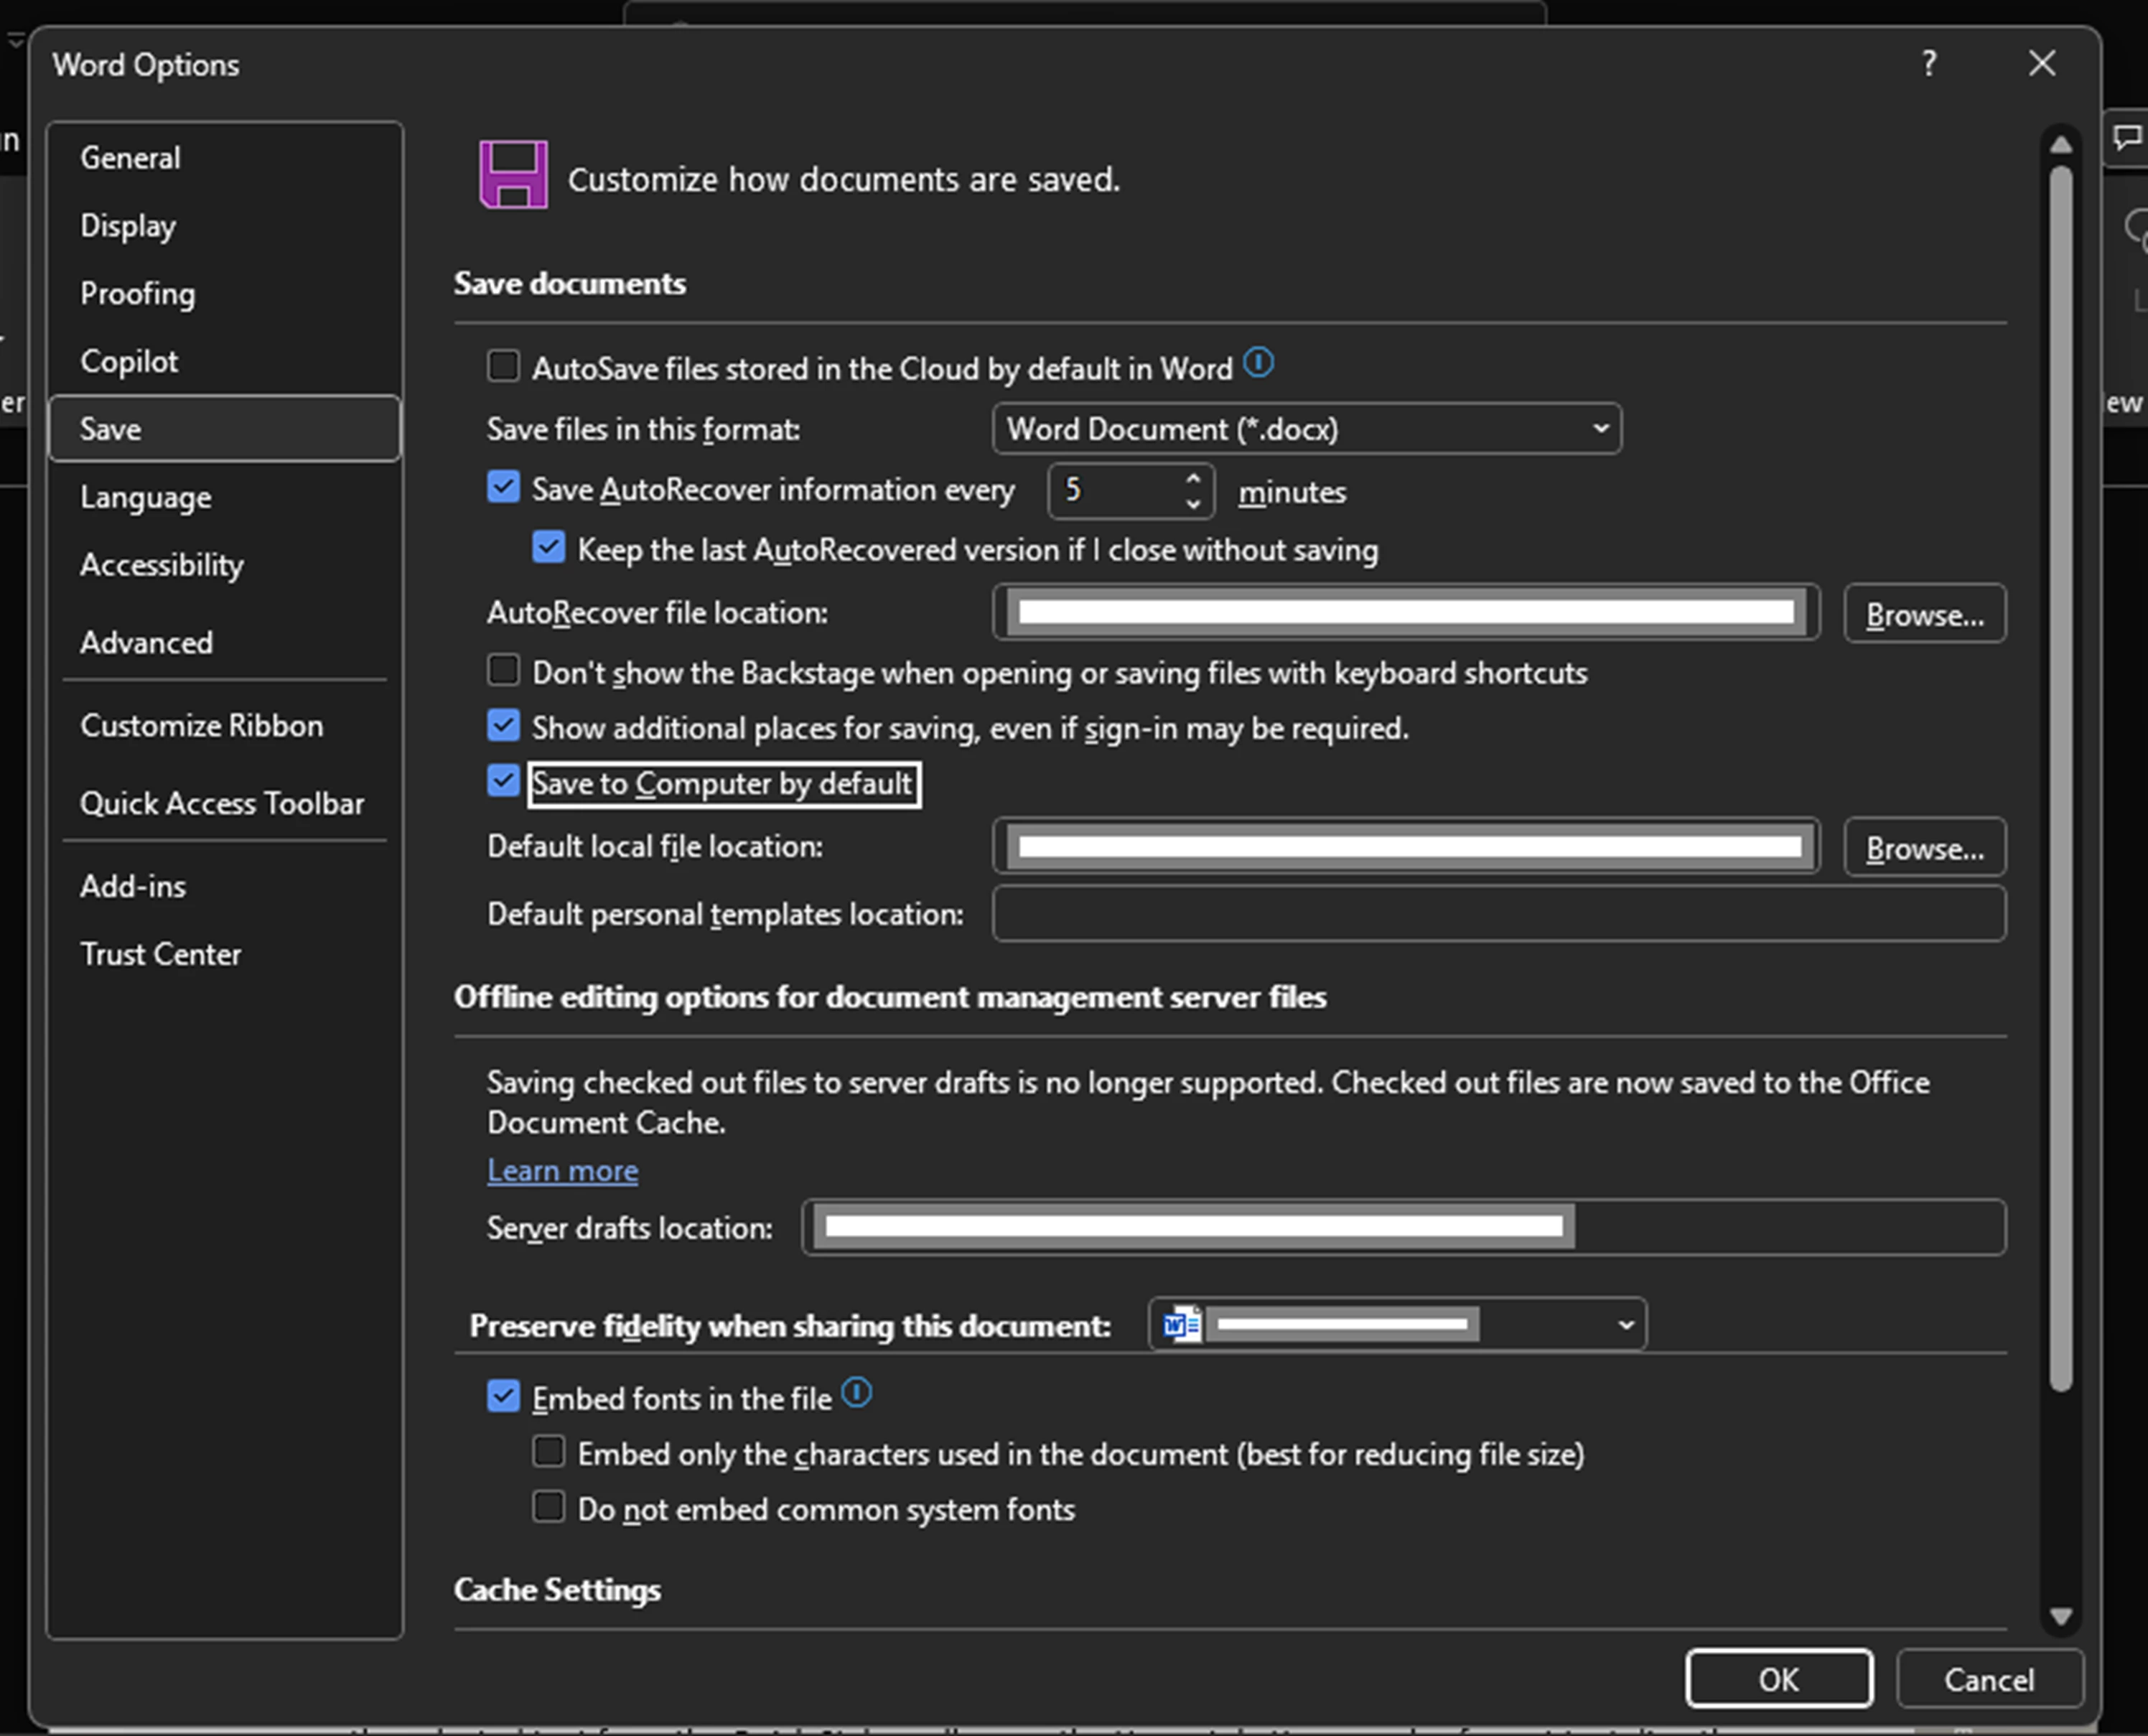
Task: Open the Learn more link
Action: tap(562, 1170)
